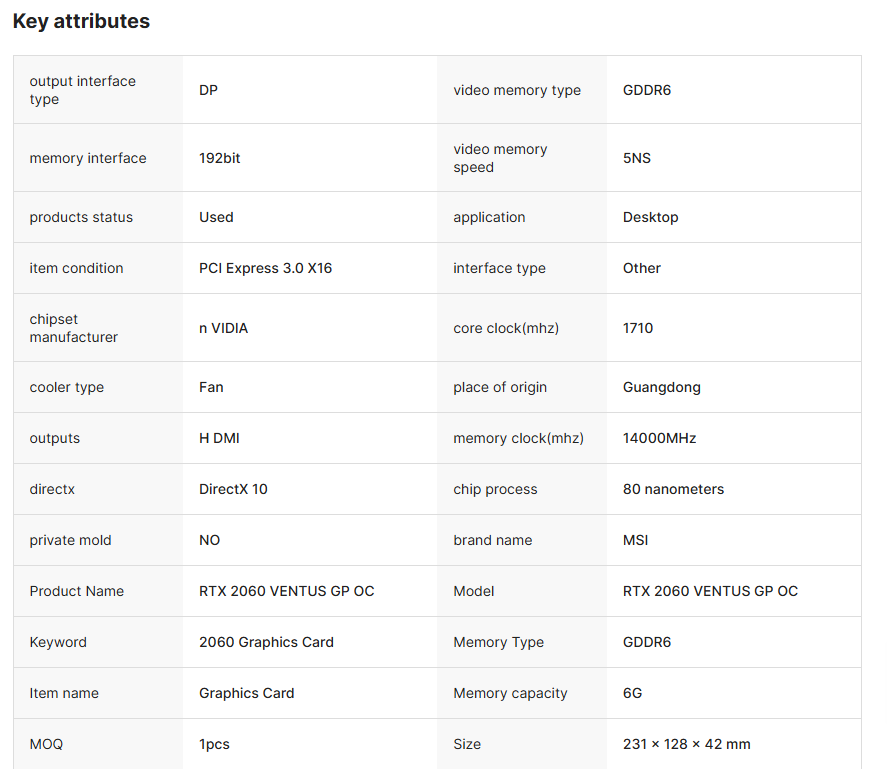
Task: Click the 'MOQ' label
Action: [46, 744]
